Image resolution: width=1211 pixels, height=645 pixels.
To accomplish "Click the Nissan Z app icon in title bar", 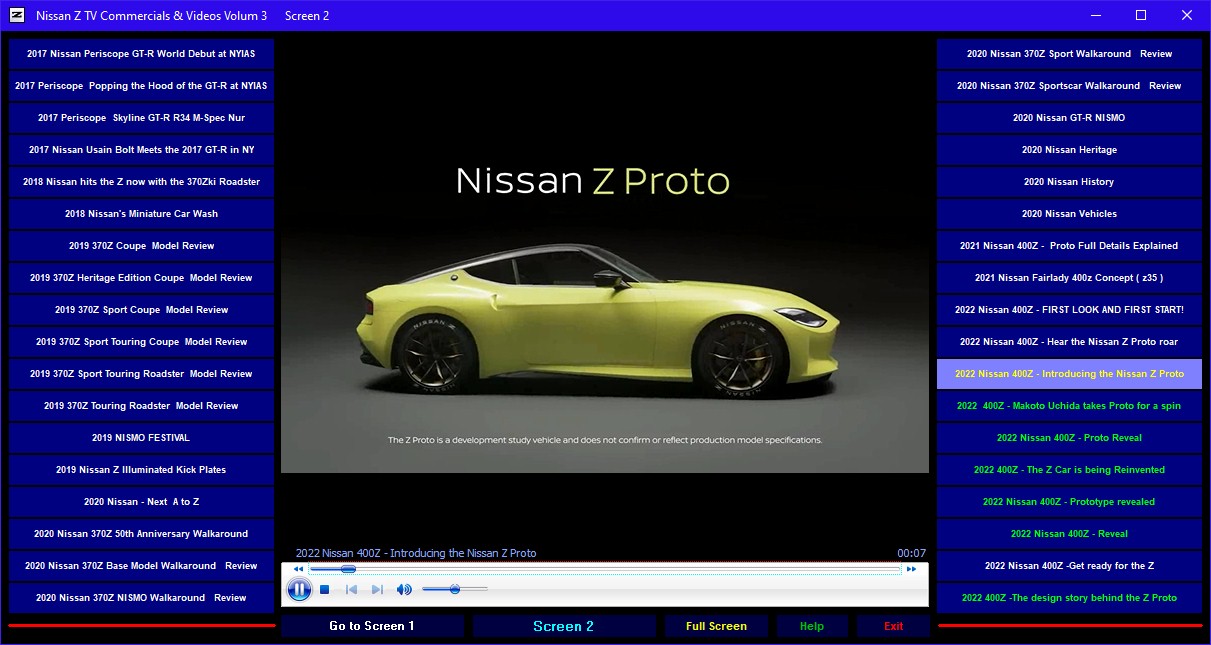I will tap(16, 16).
